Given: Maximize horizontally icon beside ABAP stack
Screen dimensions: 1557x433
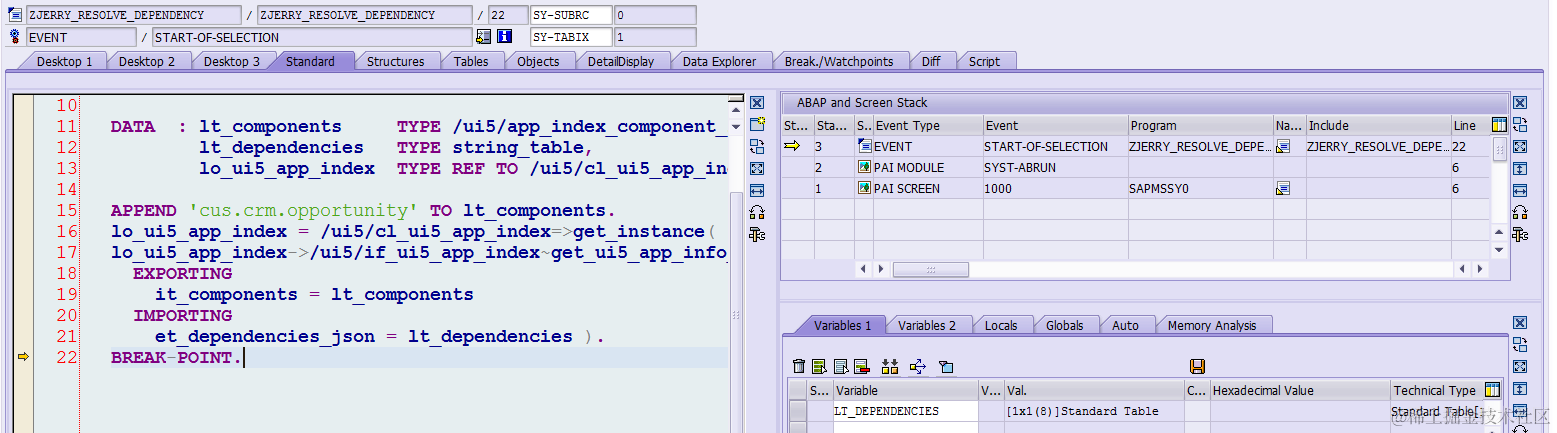Looking at the screenshot, I should [x=1520, y=190].
